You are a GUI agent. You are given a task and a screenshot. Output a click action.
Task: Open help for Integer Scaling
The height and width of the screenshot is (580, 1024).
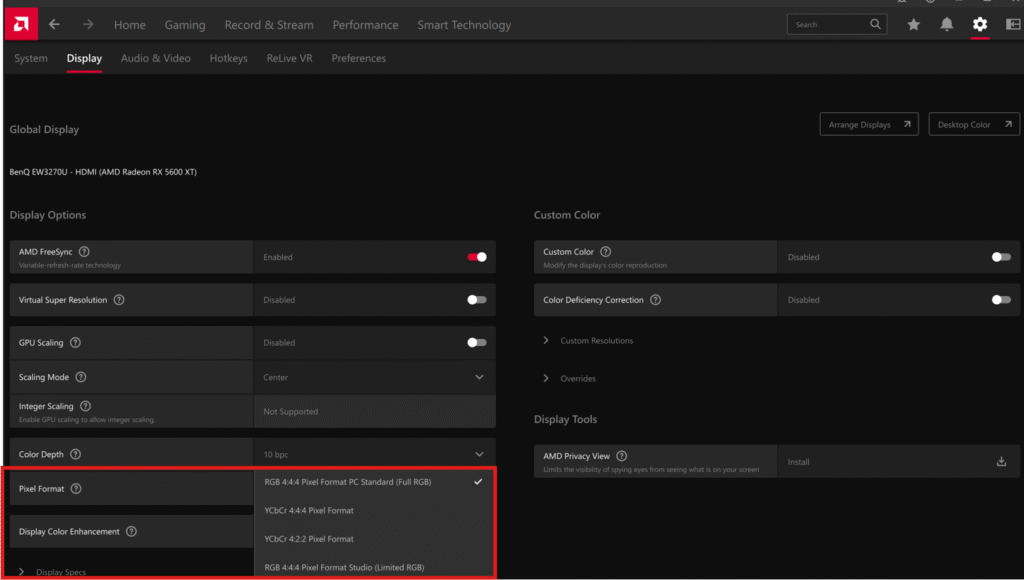[85, 406]
